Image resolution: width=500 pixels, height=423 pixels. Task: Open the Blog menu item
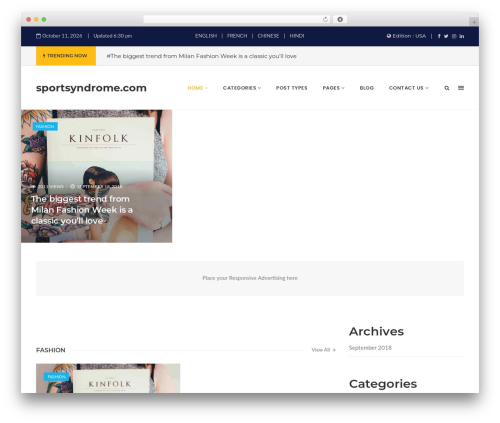coord(367,88)
